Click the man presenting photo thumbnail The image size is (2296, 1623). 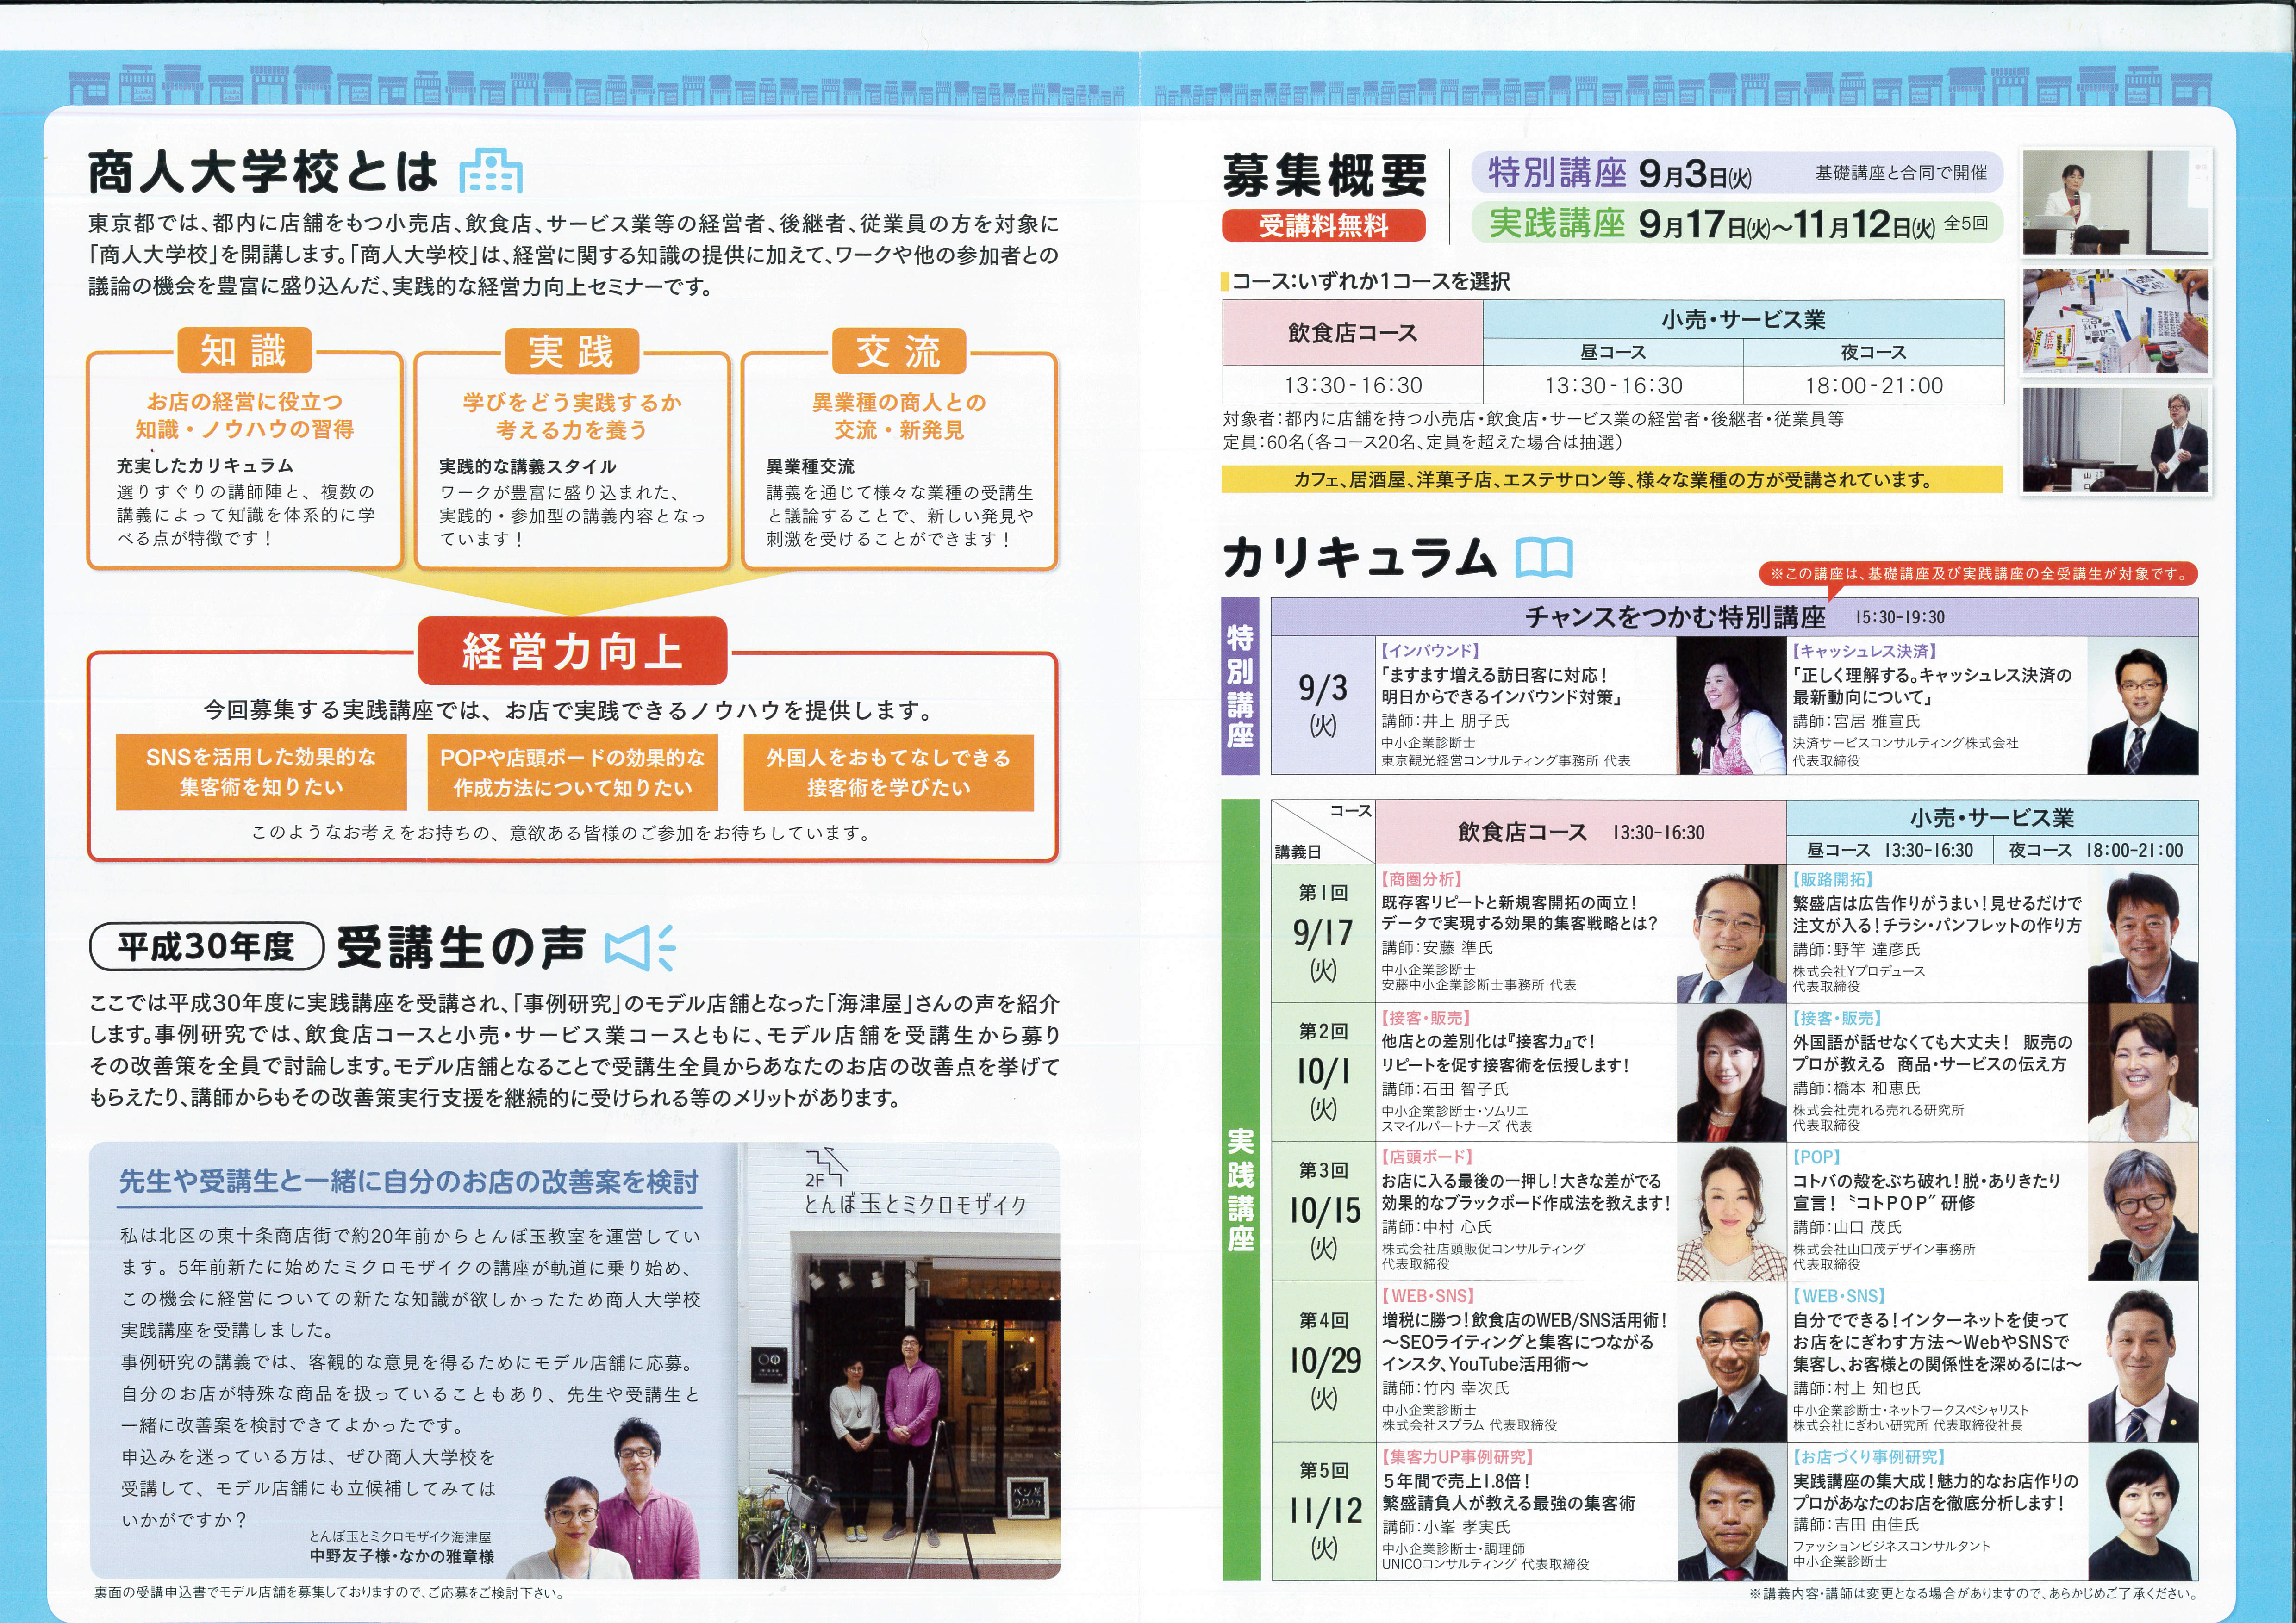coord(2116,440)
